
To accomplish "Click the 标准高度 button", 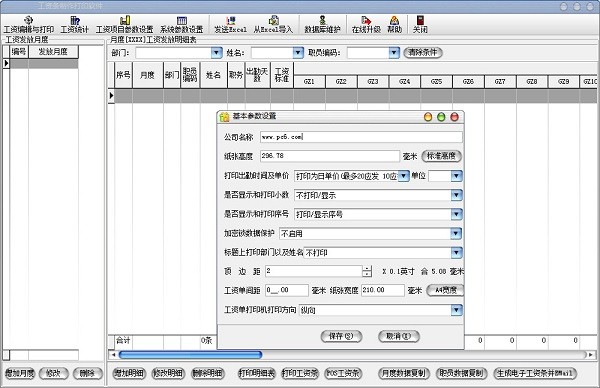I will coord(442,156).
